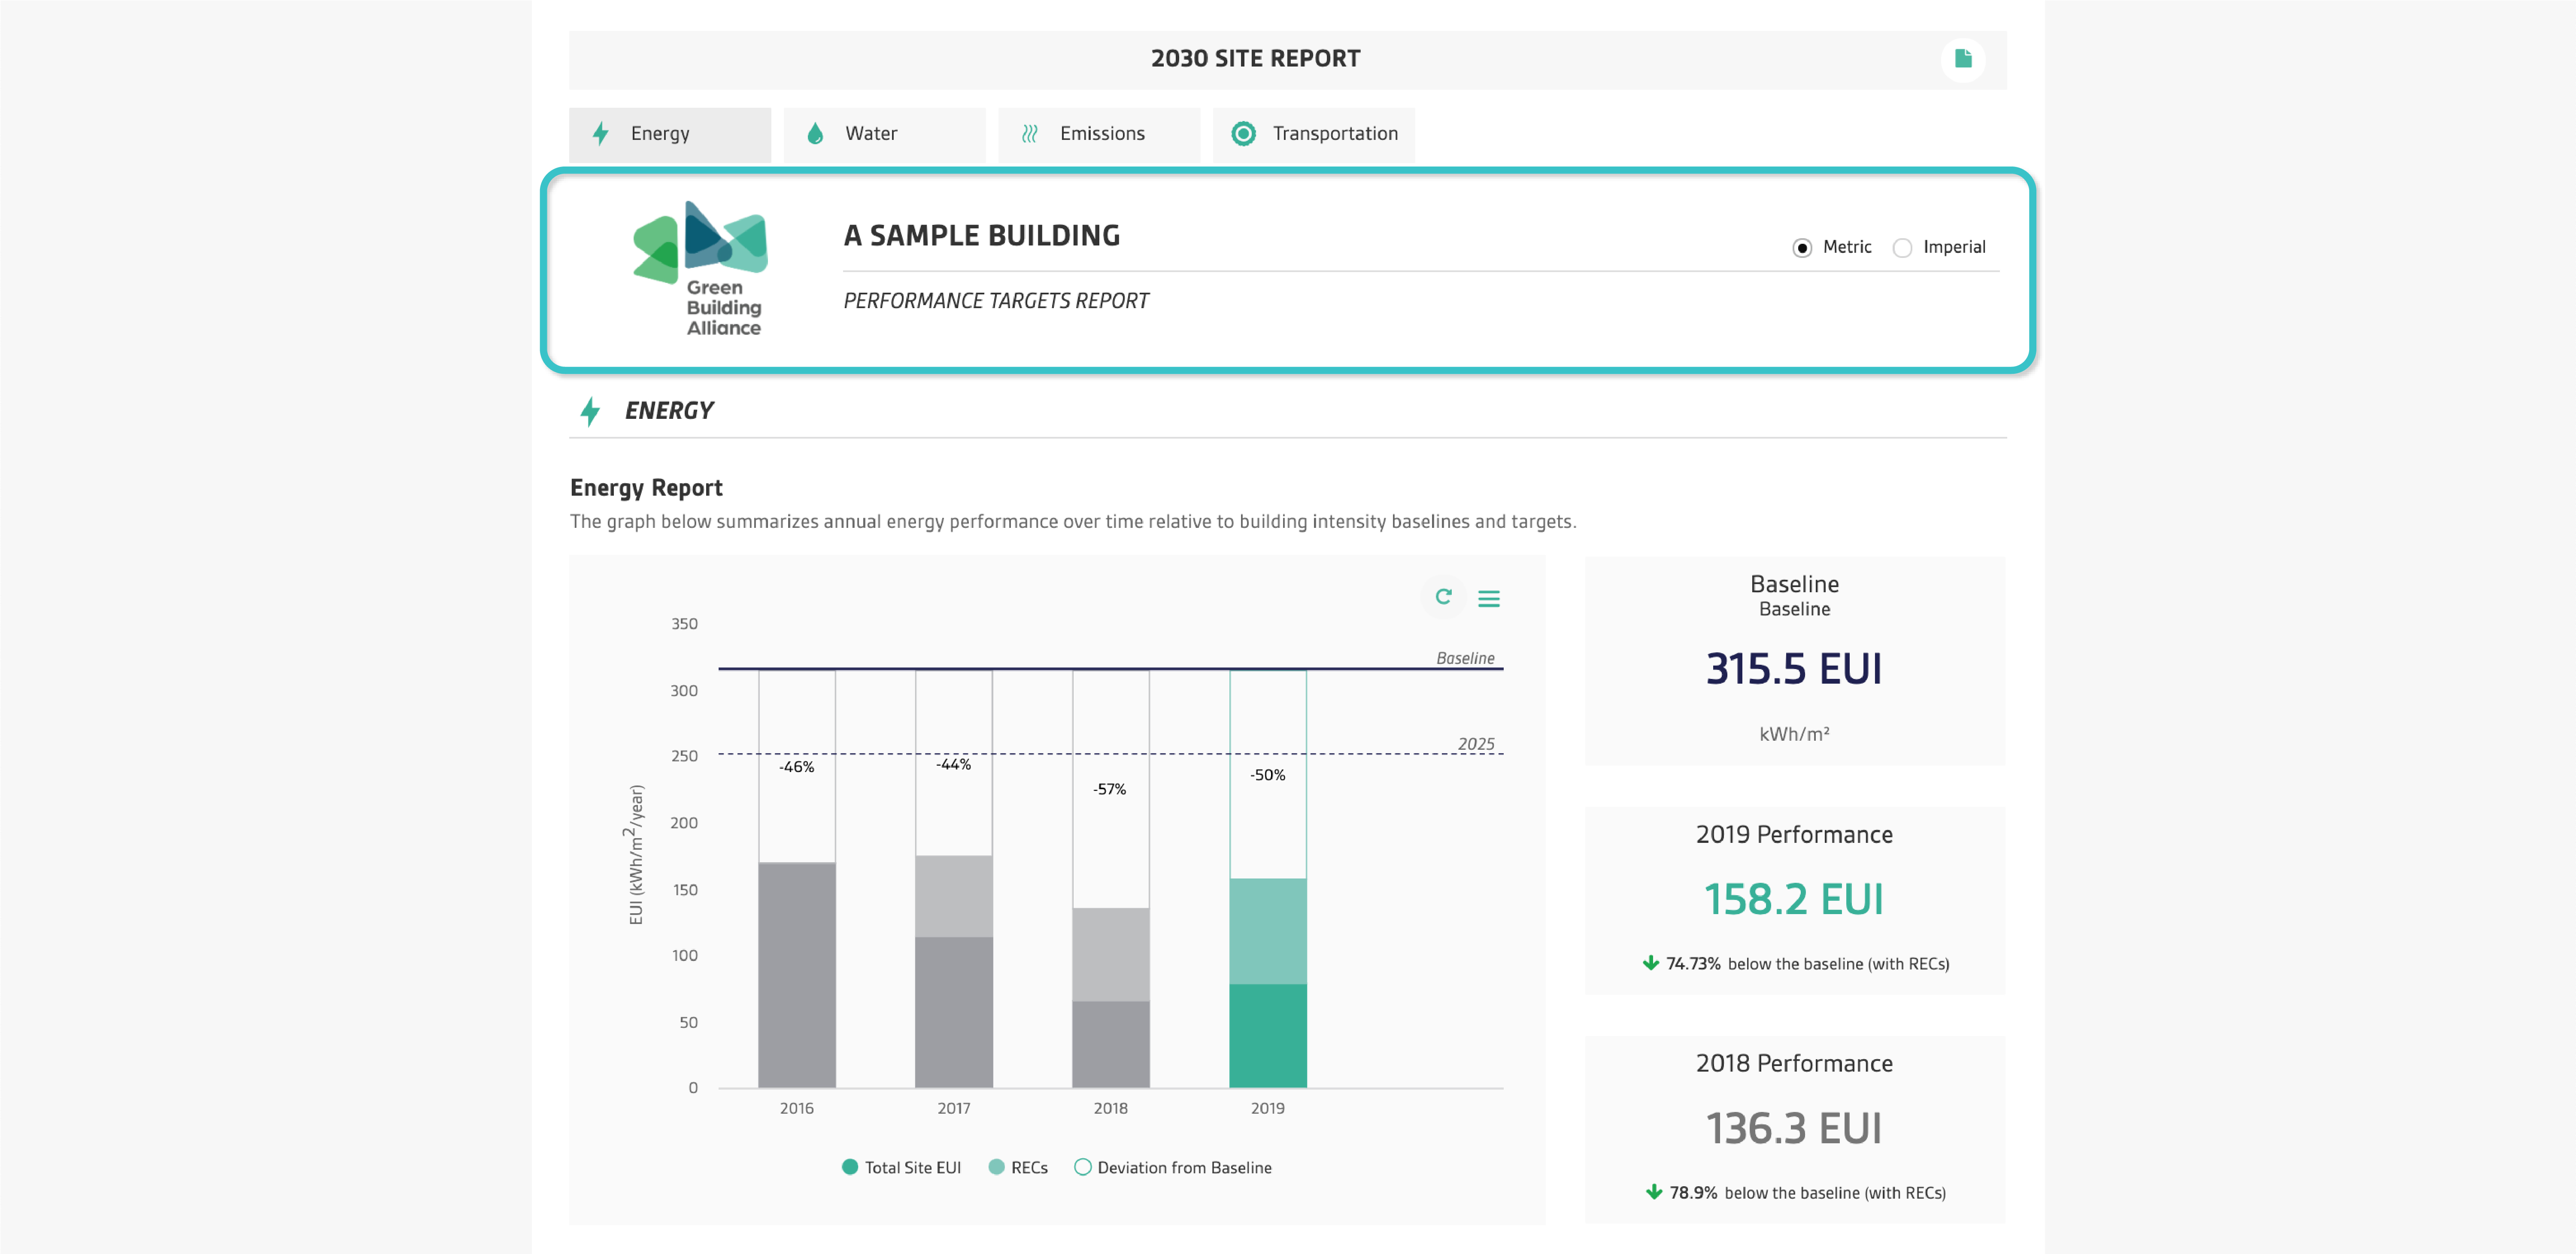Image resolution: width=2576 pixels, height=1254 pixels.
Task: Click the Green Building Alliance logo
Action: [701, 268]
